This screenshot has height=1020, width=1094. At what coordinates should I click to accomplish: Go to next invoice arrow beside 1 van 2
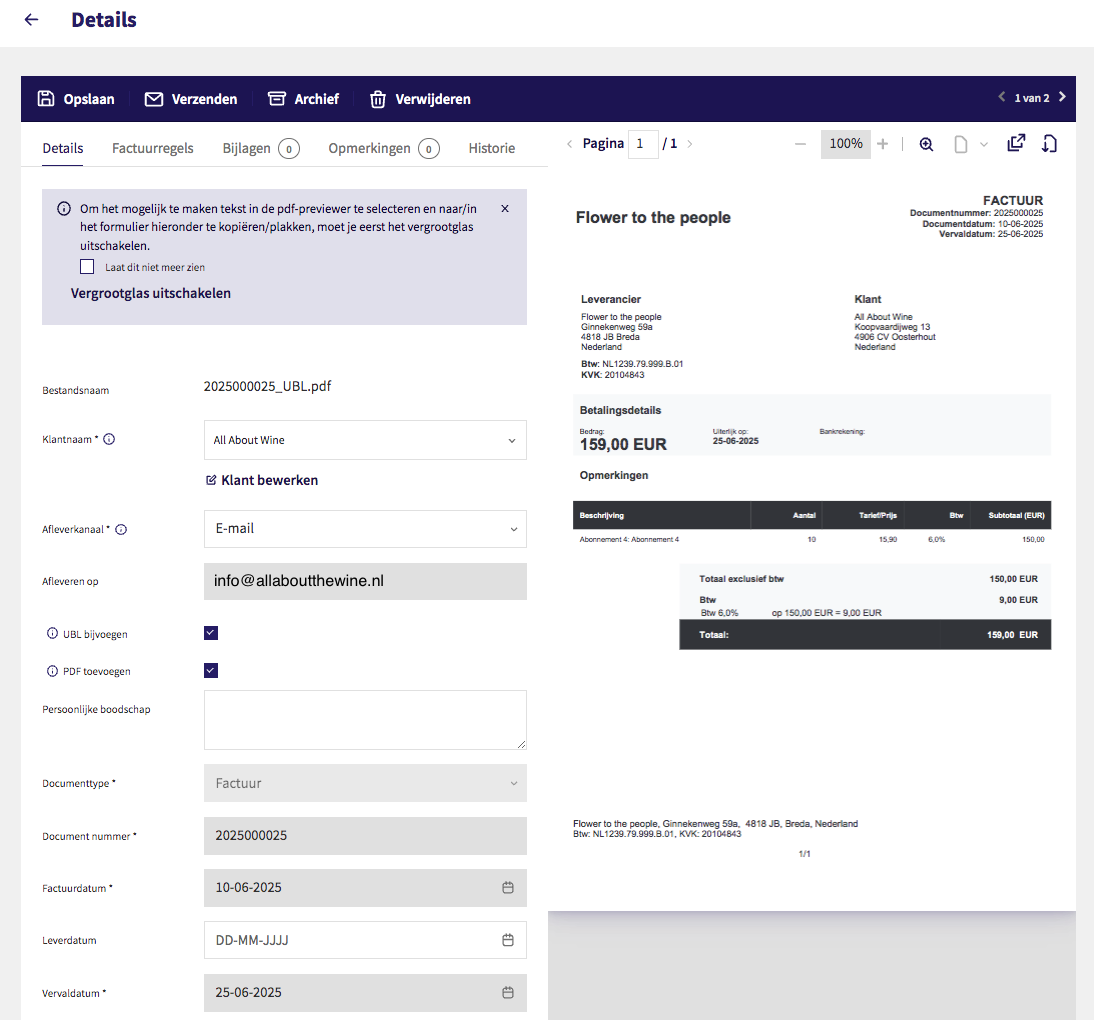click(x=1062, y=98)
